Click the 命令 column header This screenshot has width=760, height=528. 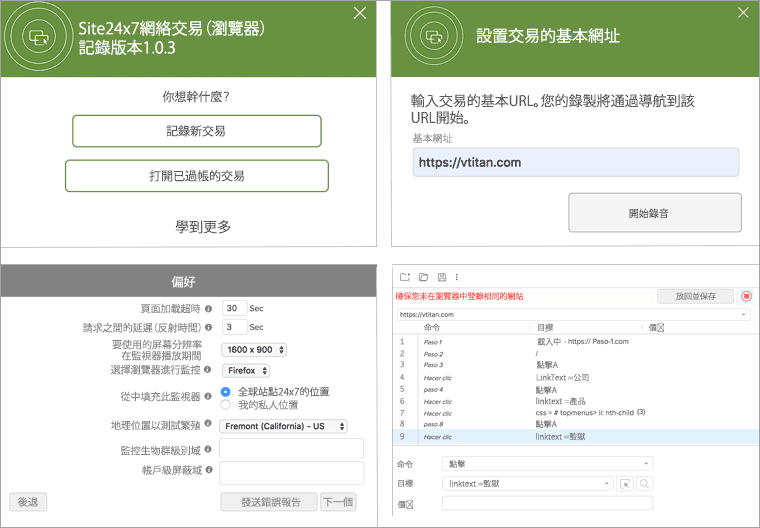[x=431, y=327]
